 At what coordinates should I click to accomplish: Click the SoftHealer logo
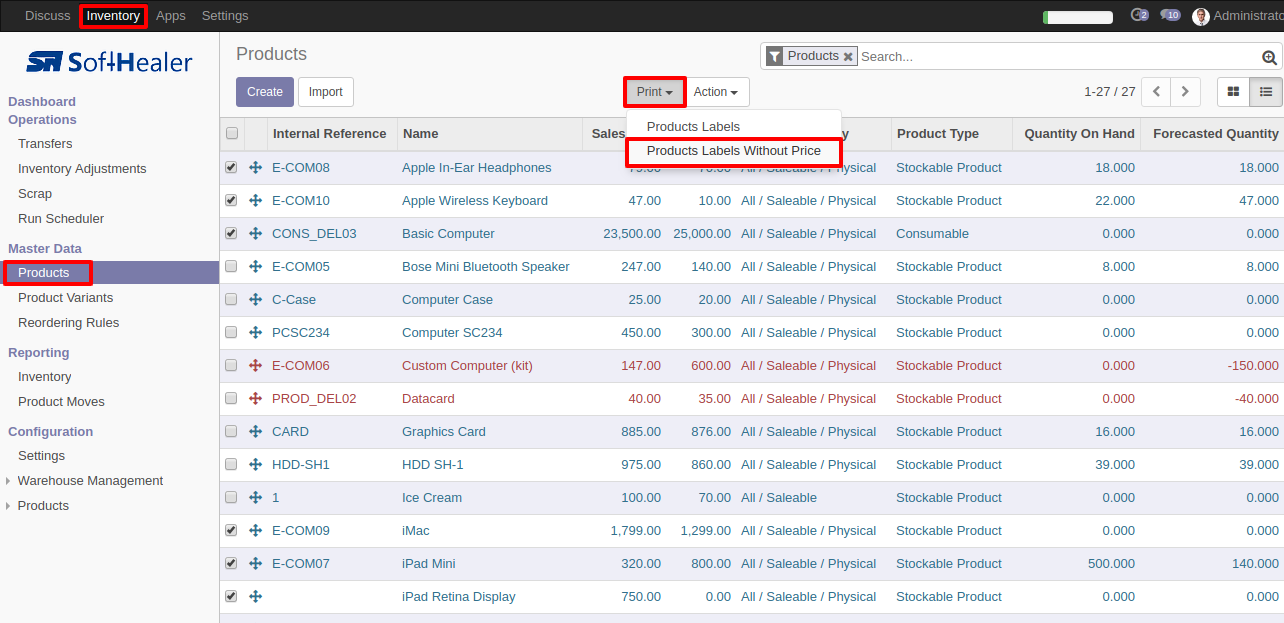coord(109,62)
